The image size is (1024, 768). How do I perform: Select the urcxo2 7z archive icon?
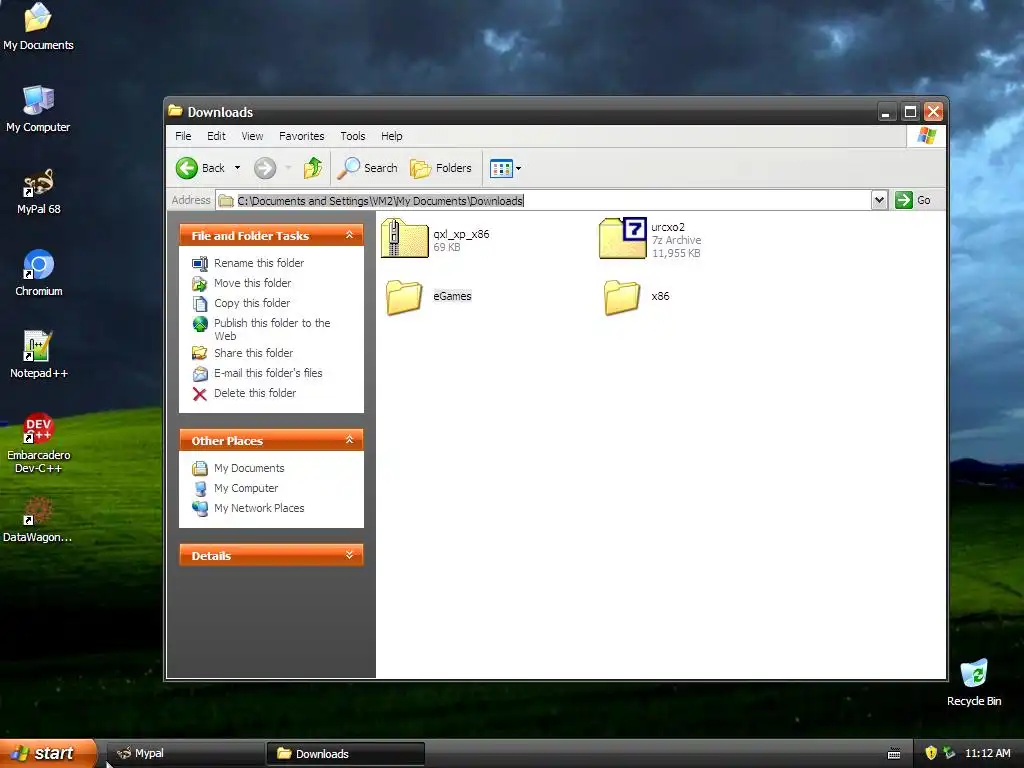click(623, 238)
